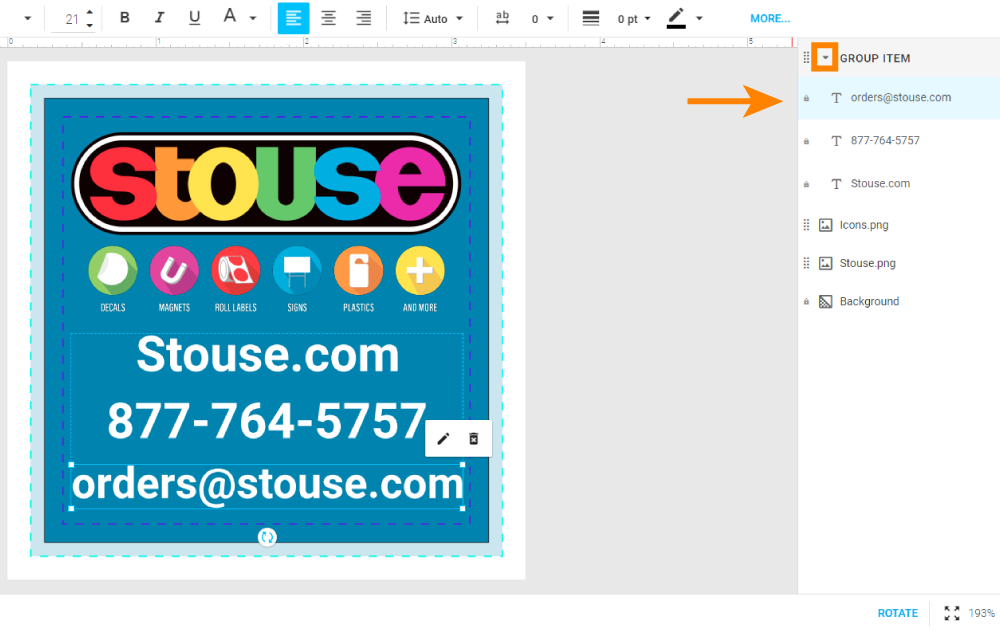Select the Background layer
Viewport: 1000px width, 631px height.
pyautogui.click(x=899, y=301)
